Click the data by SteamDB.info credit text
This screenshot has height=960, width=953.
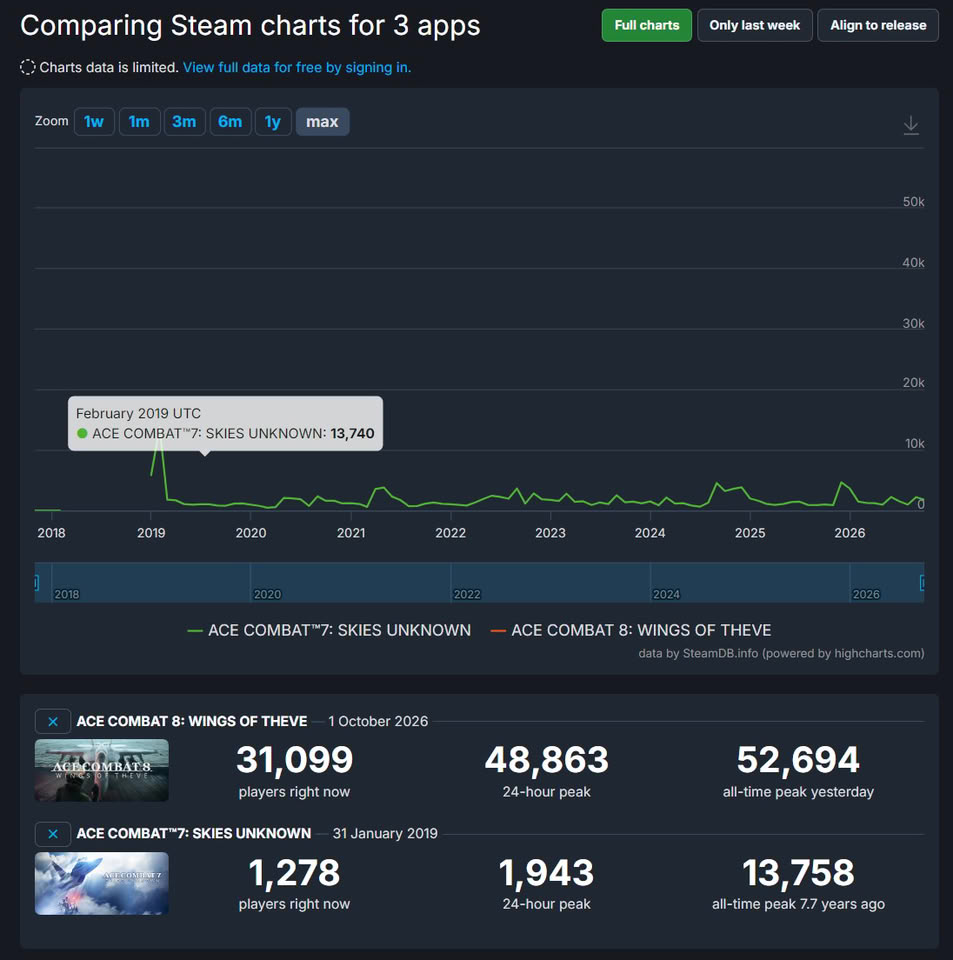(781, 653)
